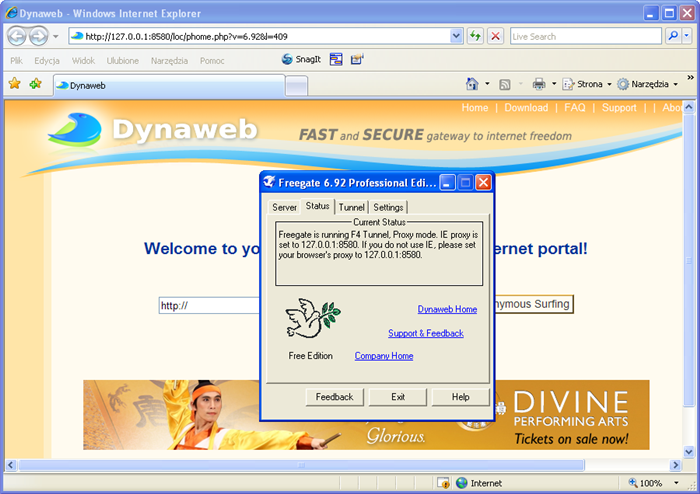Click the SnagIt profile icon
Screen dimensions: 700x494
pyautogui.click(x=357, y=59)
